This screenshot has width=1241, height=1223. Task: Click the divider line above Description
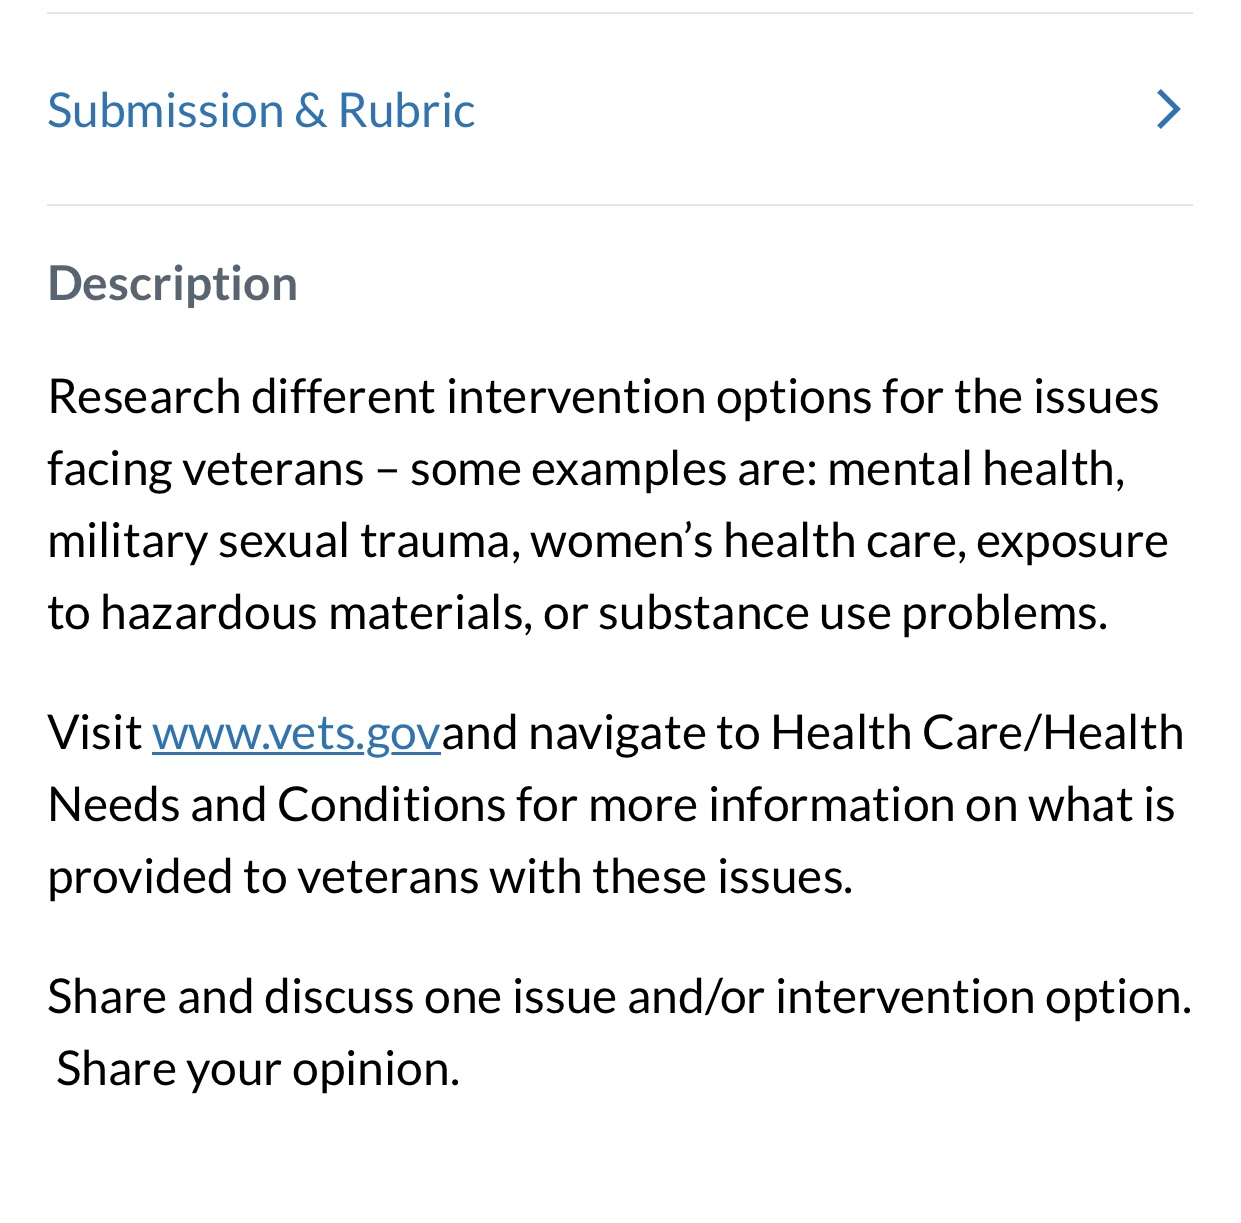620,205
